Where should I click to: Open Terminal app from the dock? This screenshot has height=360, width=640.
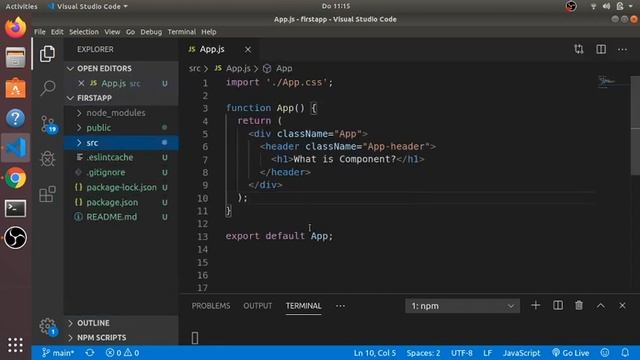[x=16, y=208]
